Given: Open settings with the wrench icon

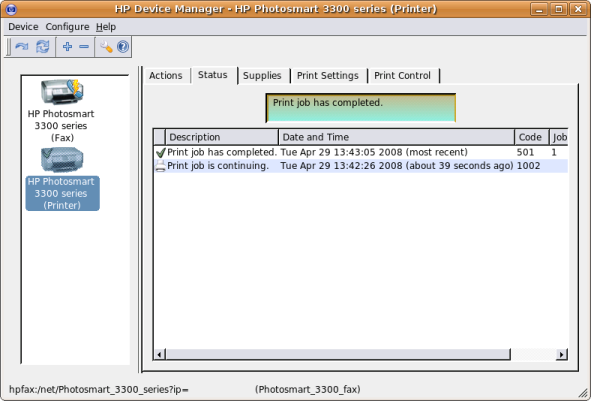Looking at the screenshot, I should (x=106, y=47).
